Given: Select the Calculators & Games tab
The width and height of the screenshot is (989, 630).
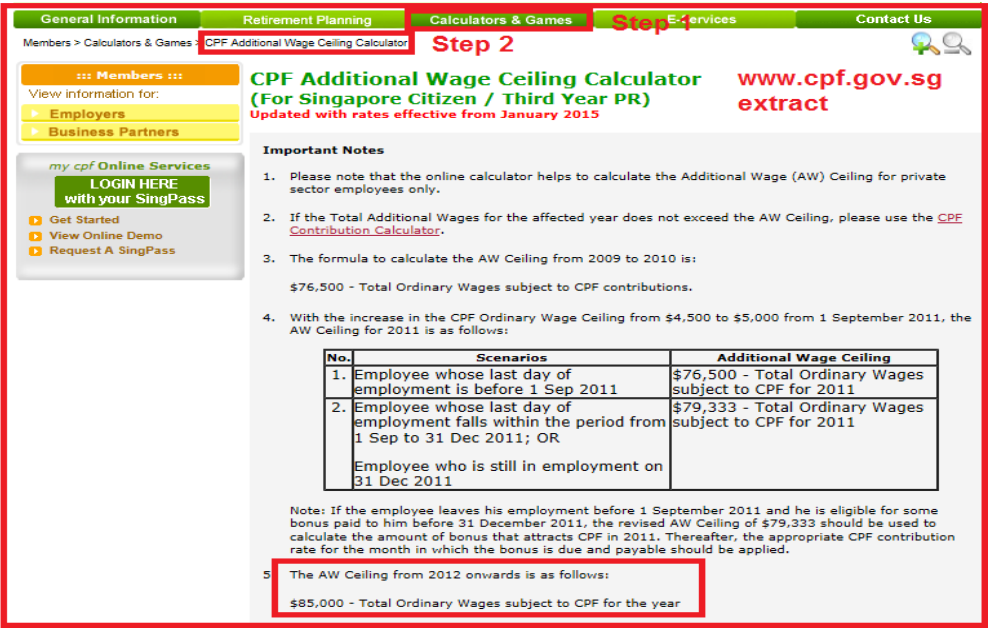Looking at the screenshot, I should (x=501, y=20).
